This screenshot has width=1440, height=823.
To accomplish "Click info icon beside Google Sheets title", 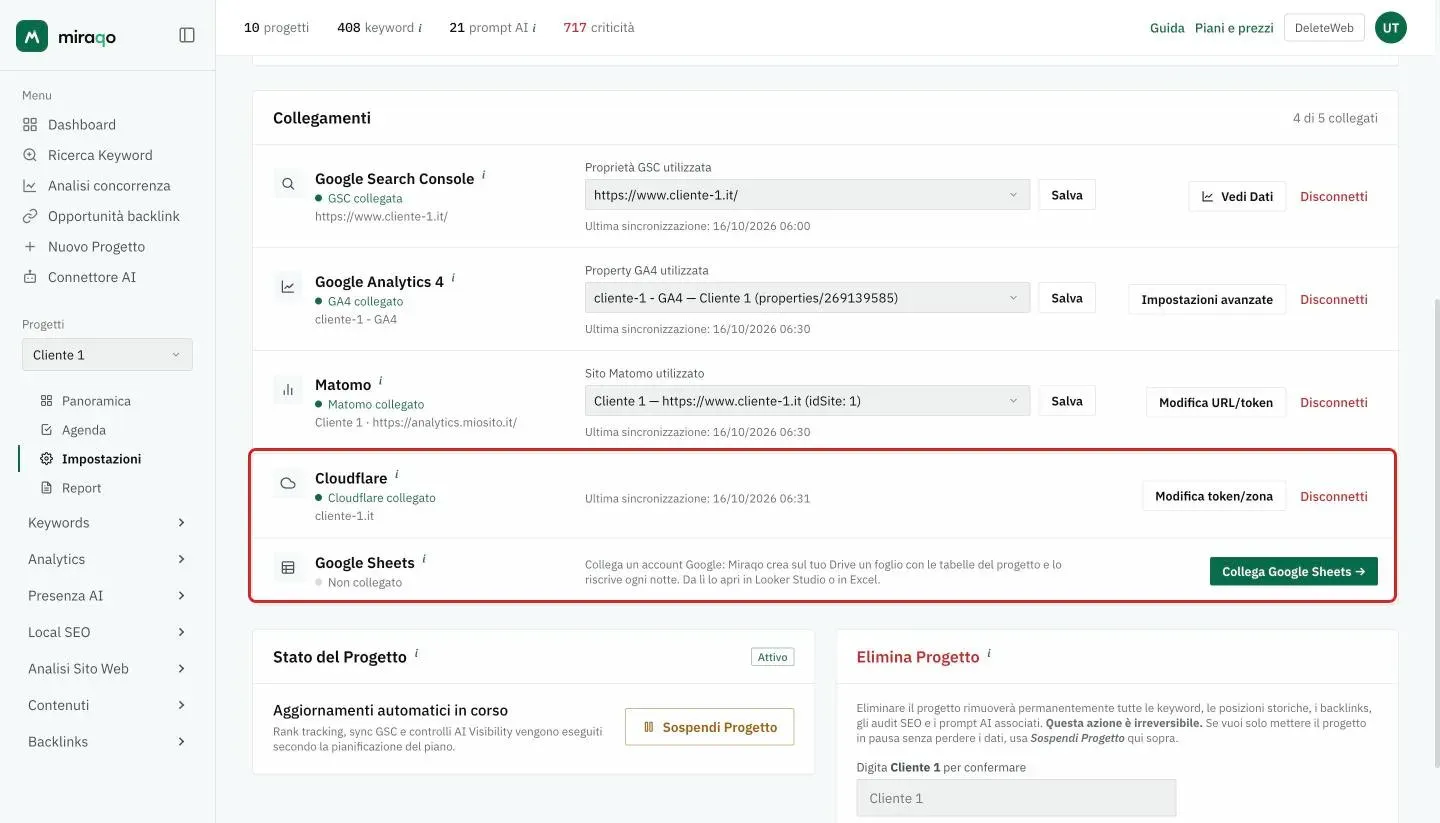I will [x=424, y=559].
